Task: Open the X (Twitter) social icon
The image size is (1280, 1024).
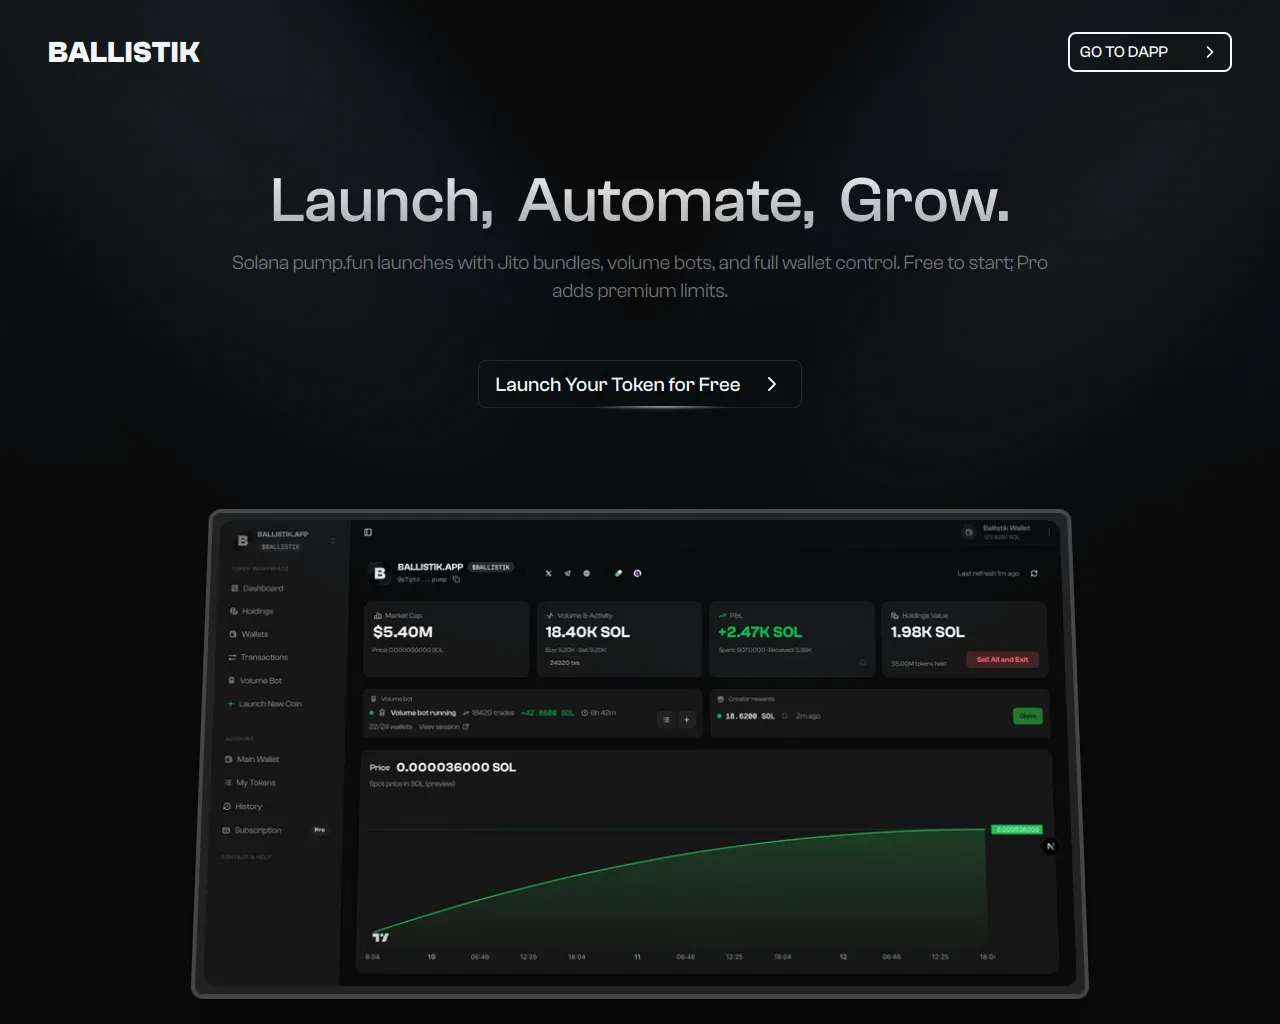Action: coord(548,573)
